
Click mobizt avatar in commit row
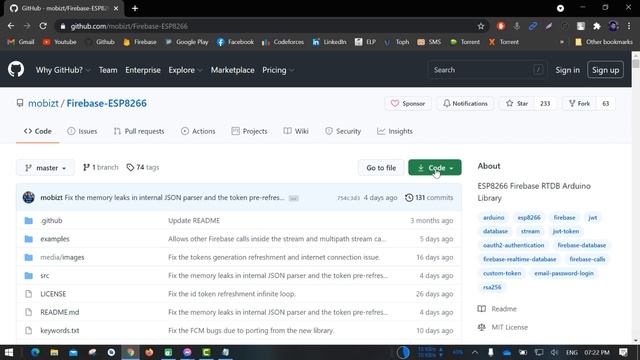[29, 198]
